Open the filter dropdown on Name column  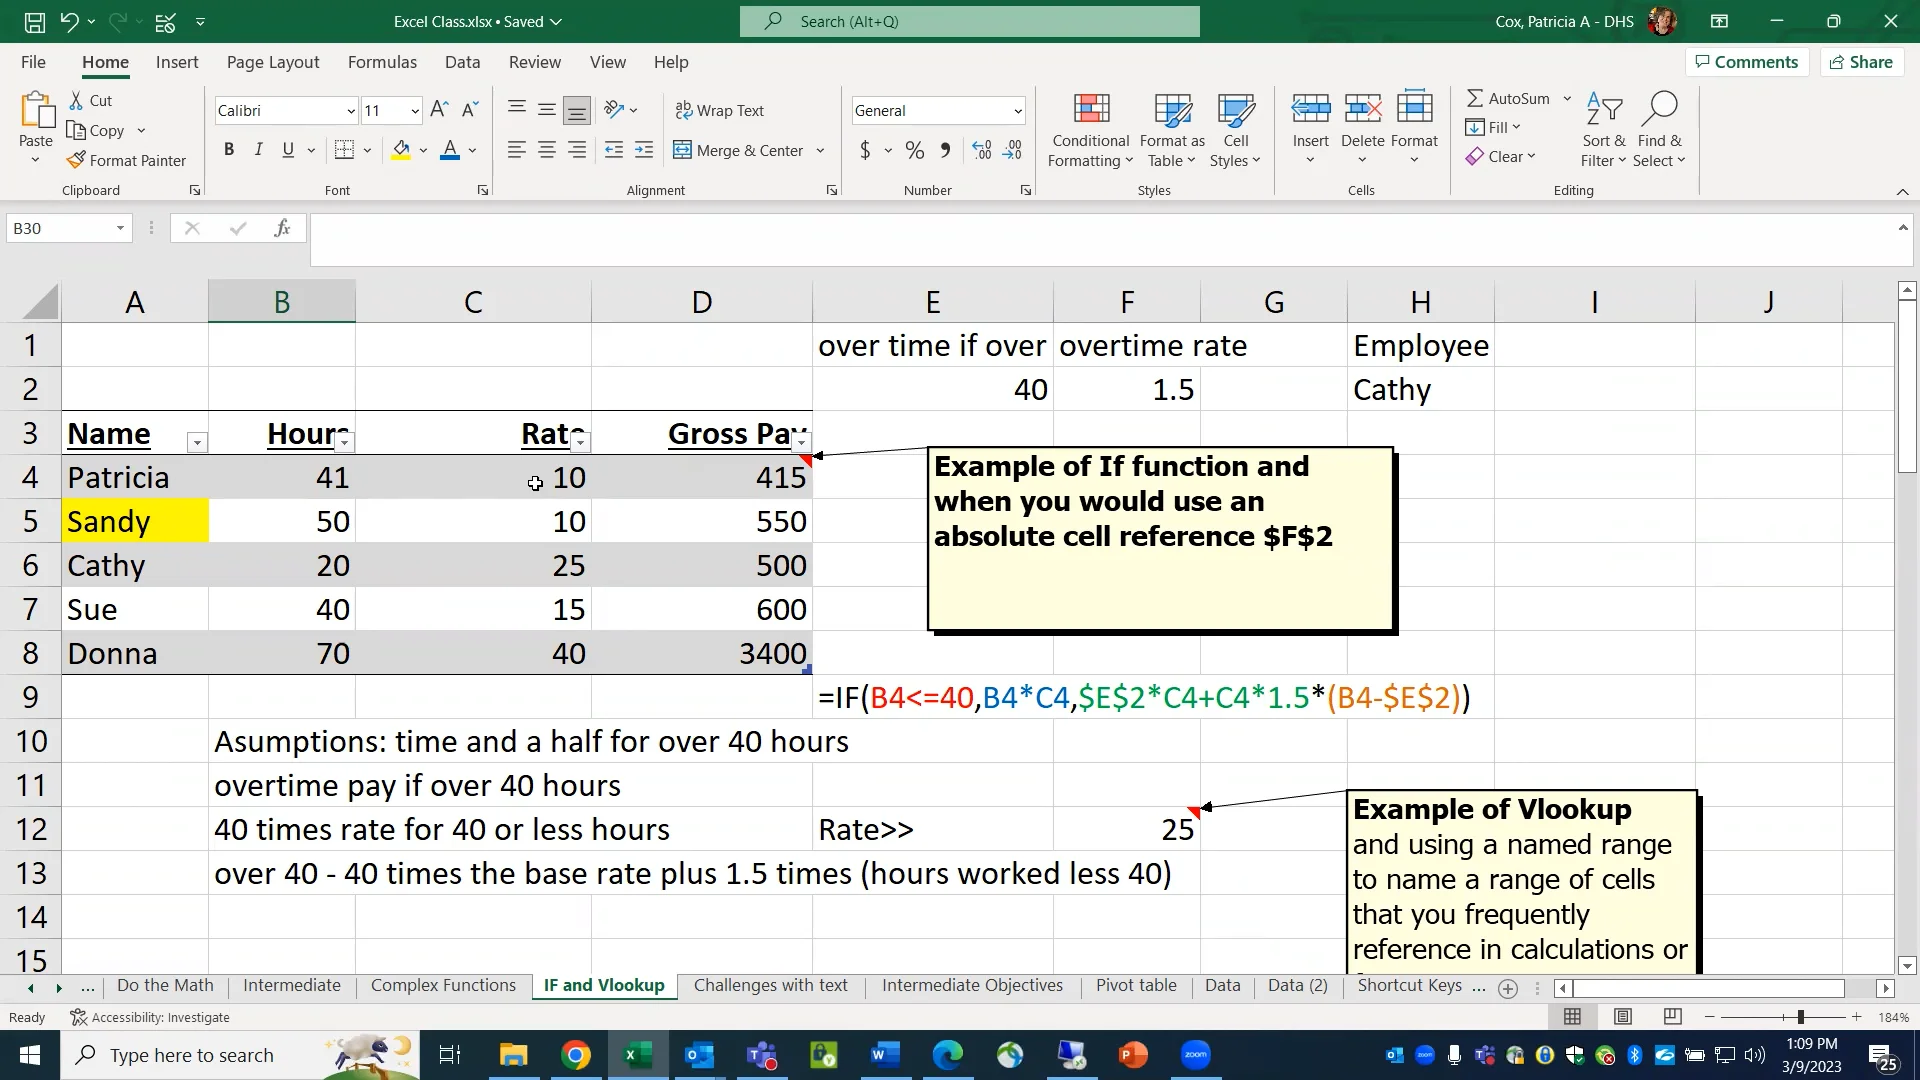(x=197, y=442)
